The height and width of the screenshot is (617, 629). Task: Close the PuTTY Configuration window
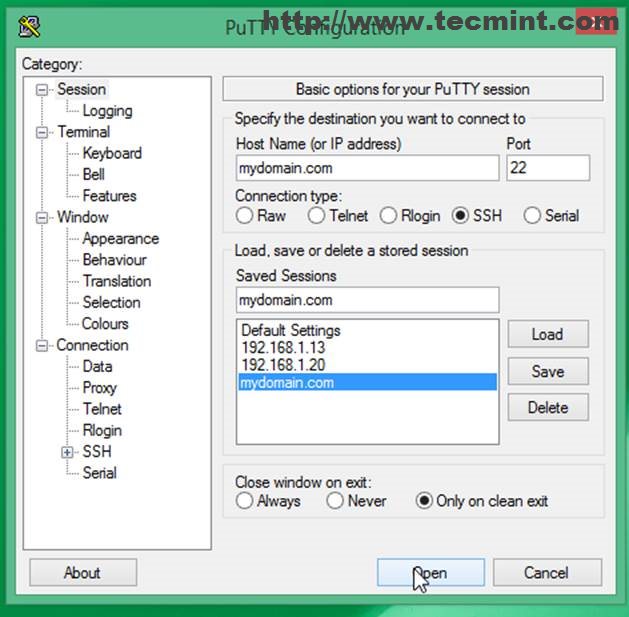click(x=596, y=22)
